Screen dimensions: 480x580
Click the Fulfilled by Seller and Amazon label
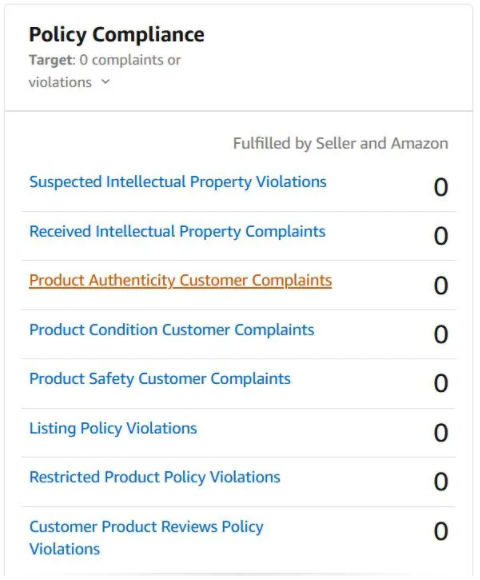(x=341, y=144)
